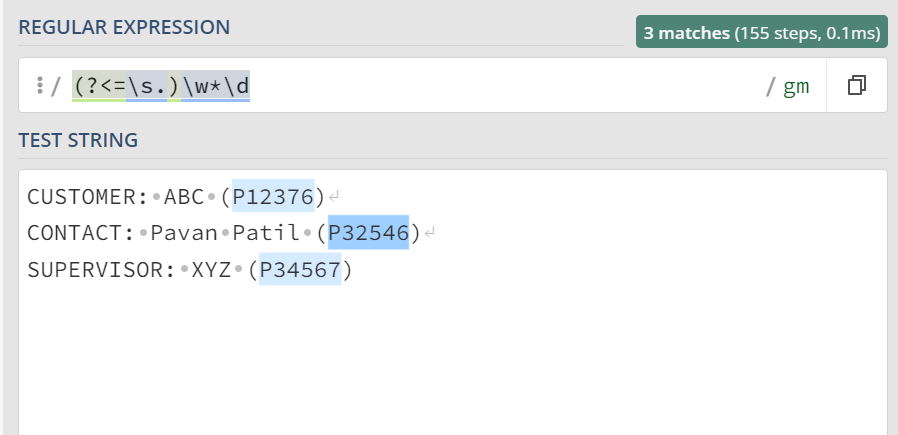Select the highlighted match P32546
Screen dimensions: 898x435
click(x=368, y=233)
